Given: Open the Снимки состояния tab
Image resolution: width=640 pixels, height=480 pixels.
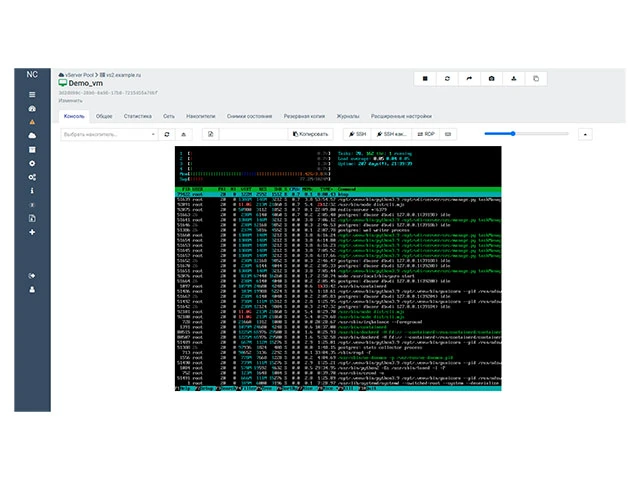Looking at the screenshot, I should 249,116.
